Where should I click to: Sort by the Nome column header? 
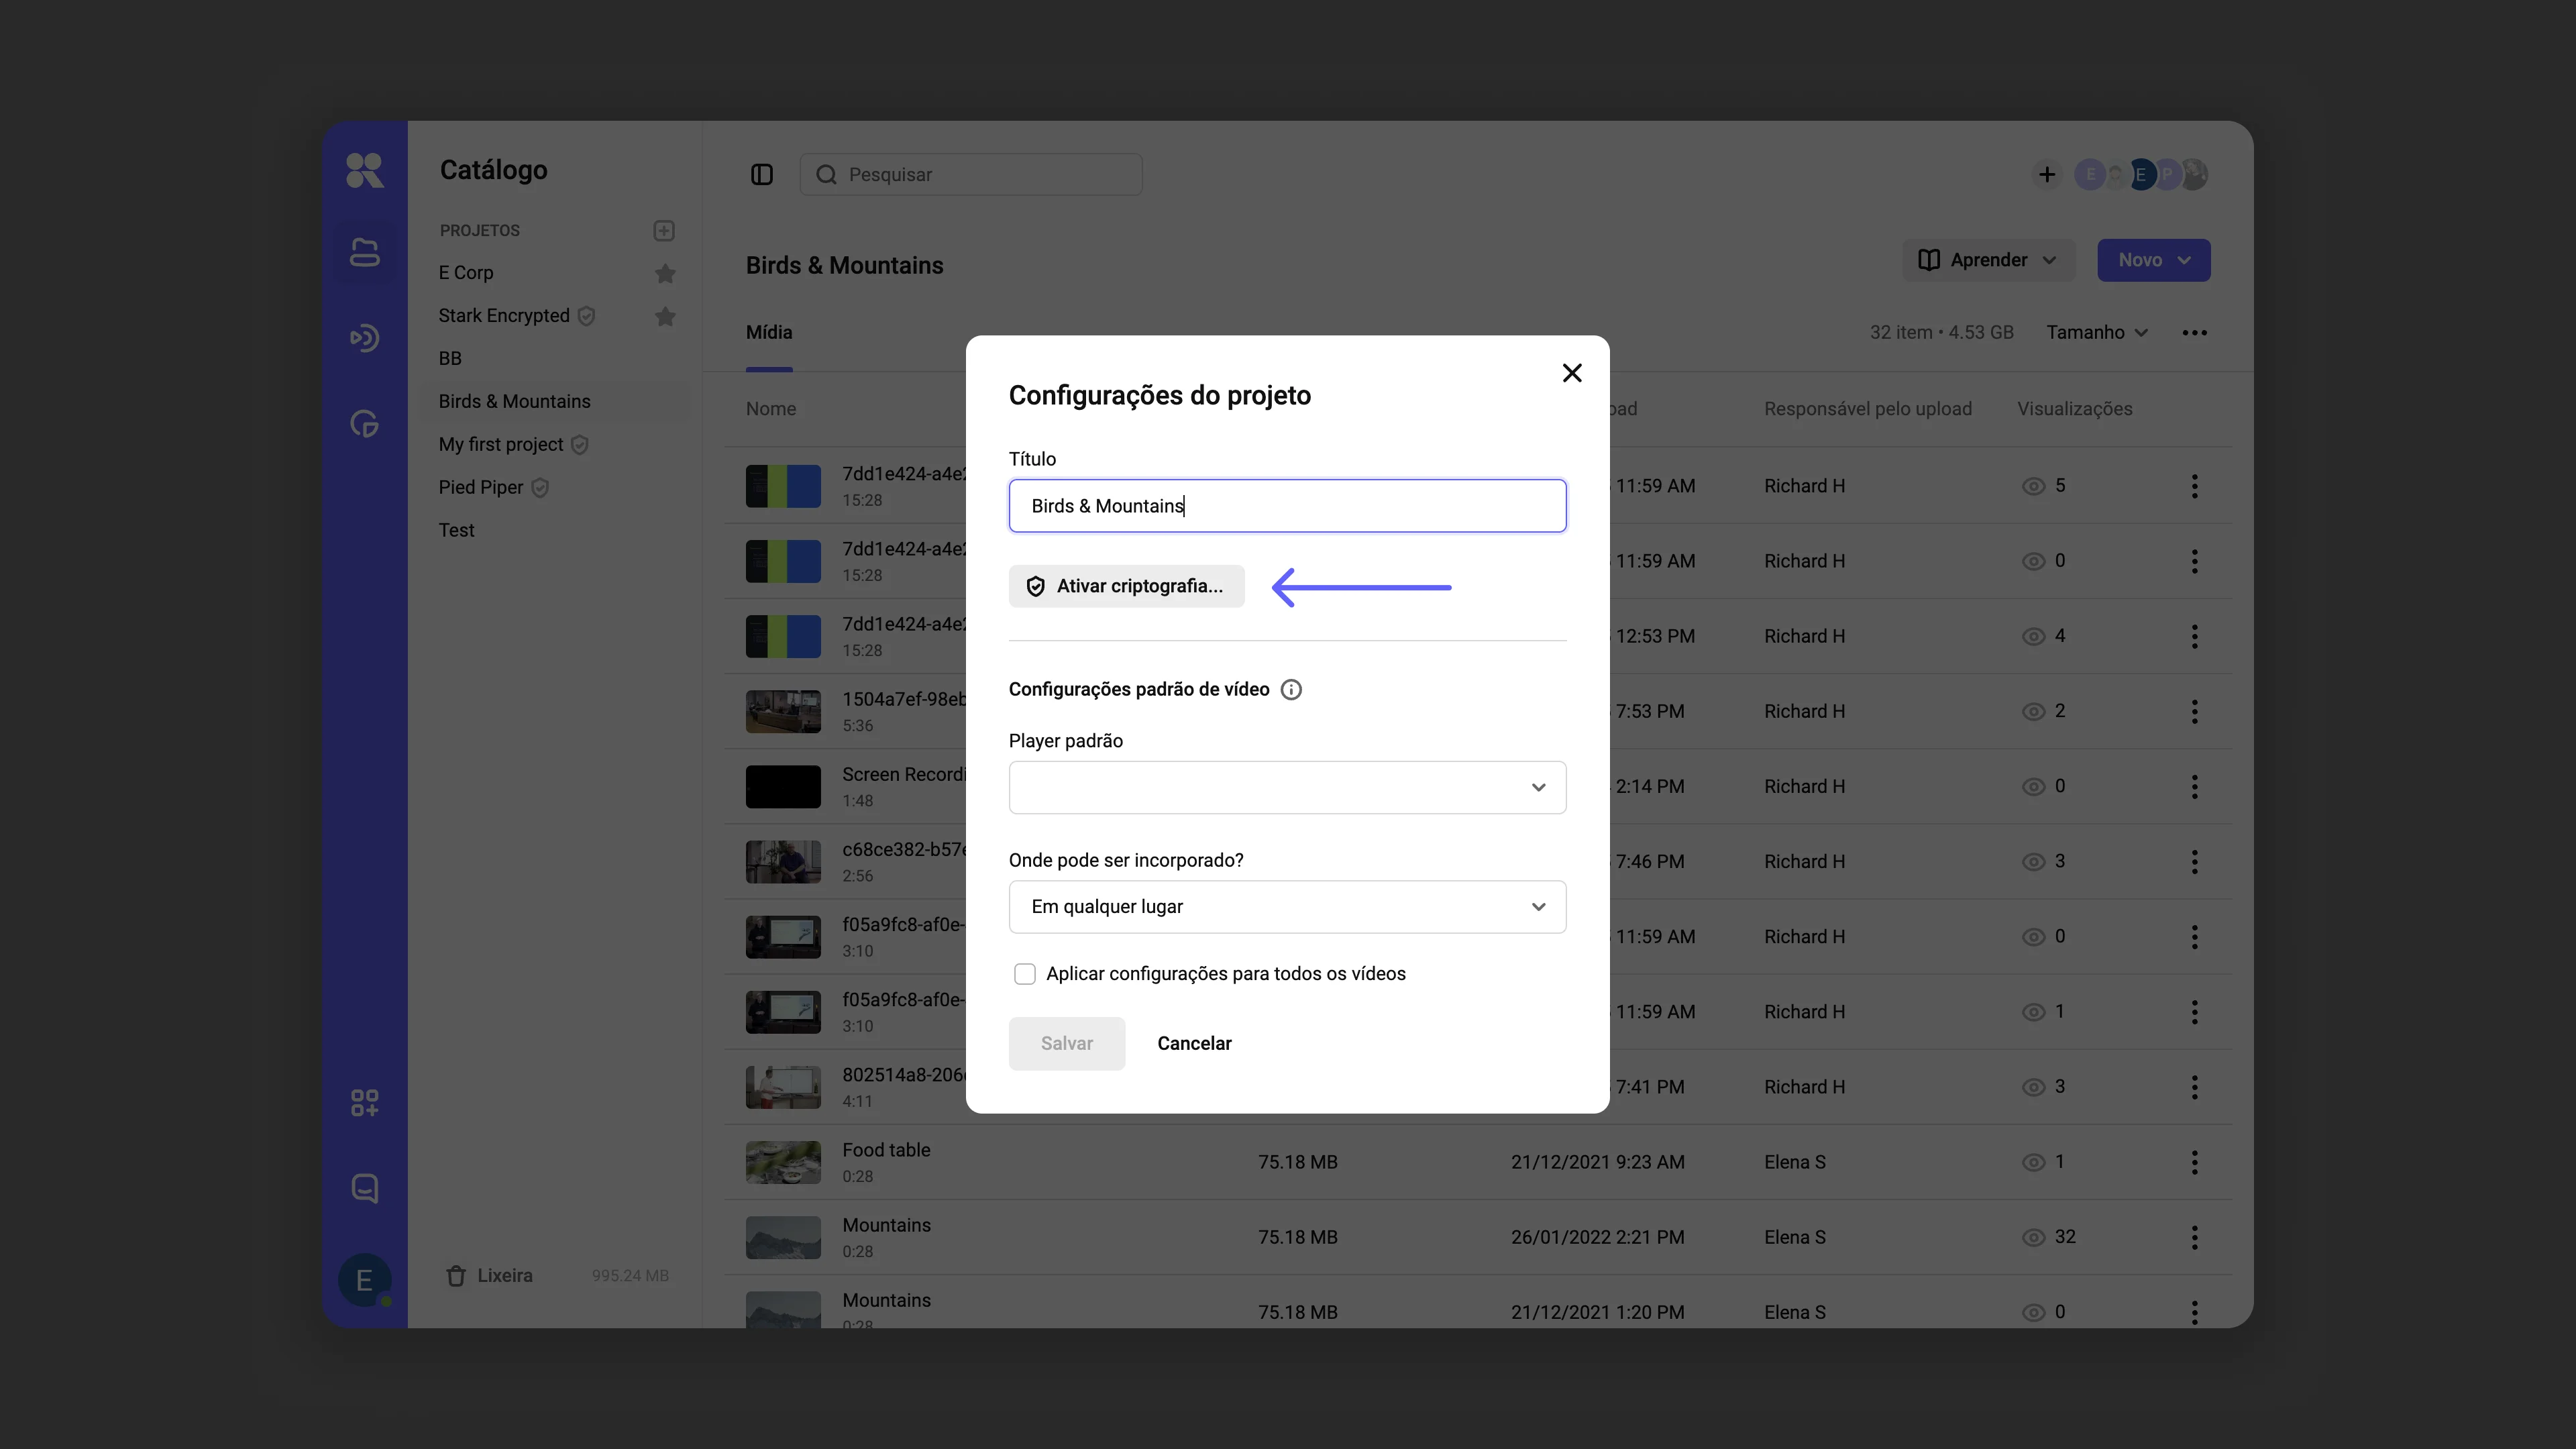tap(771, 409)
